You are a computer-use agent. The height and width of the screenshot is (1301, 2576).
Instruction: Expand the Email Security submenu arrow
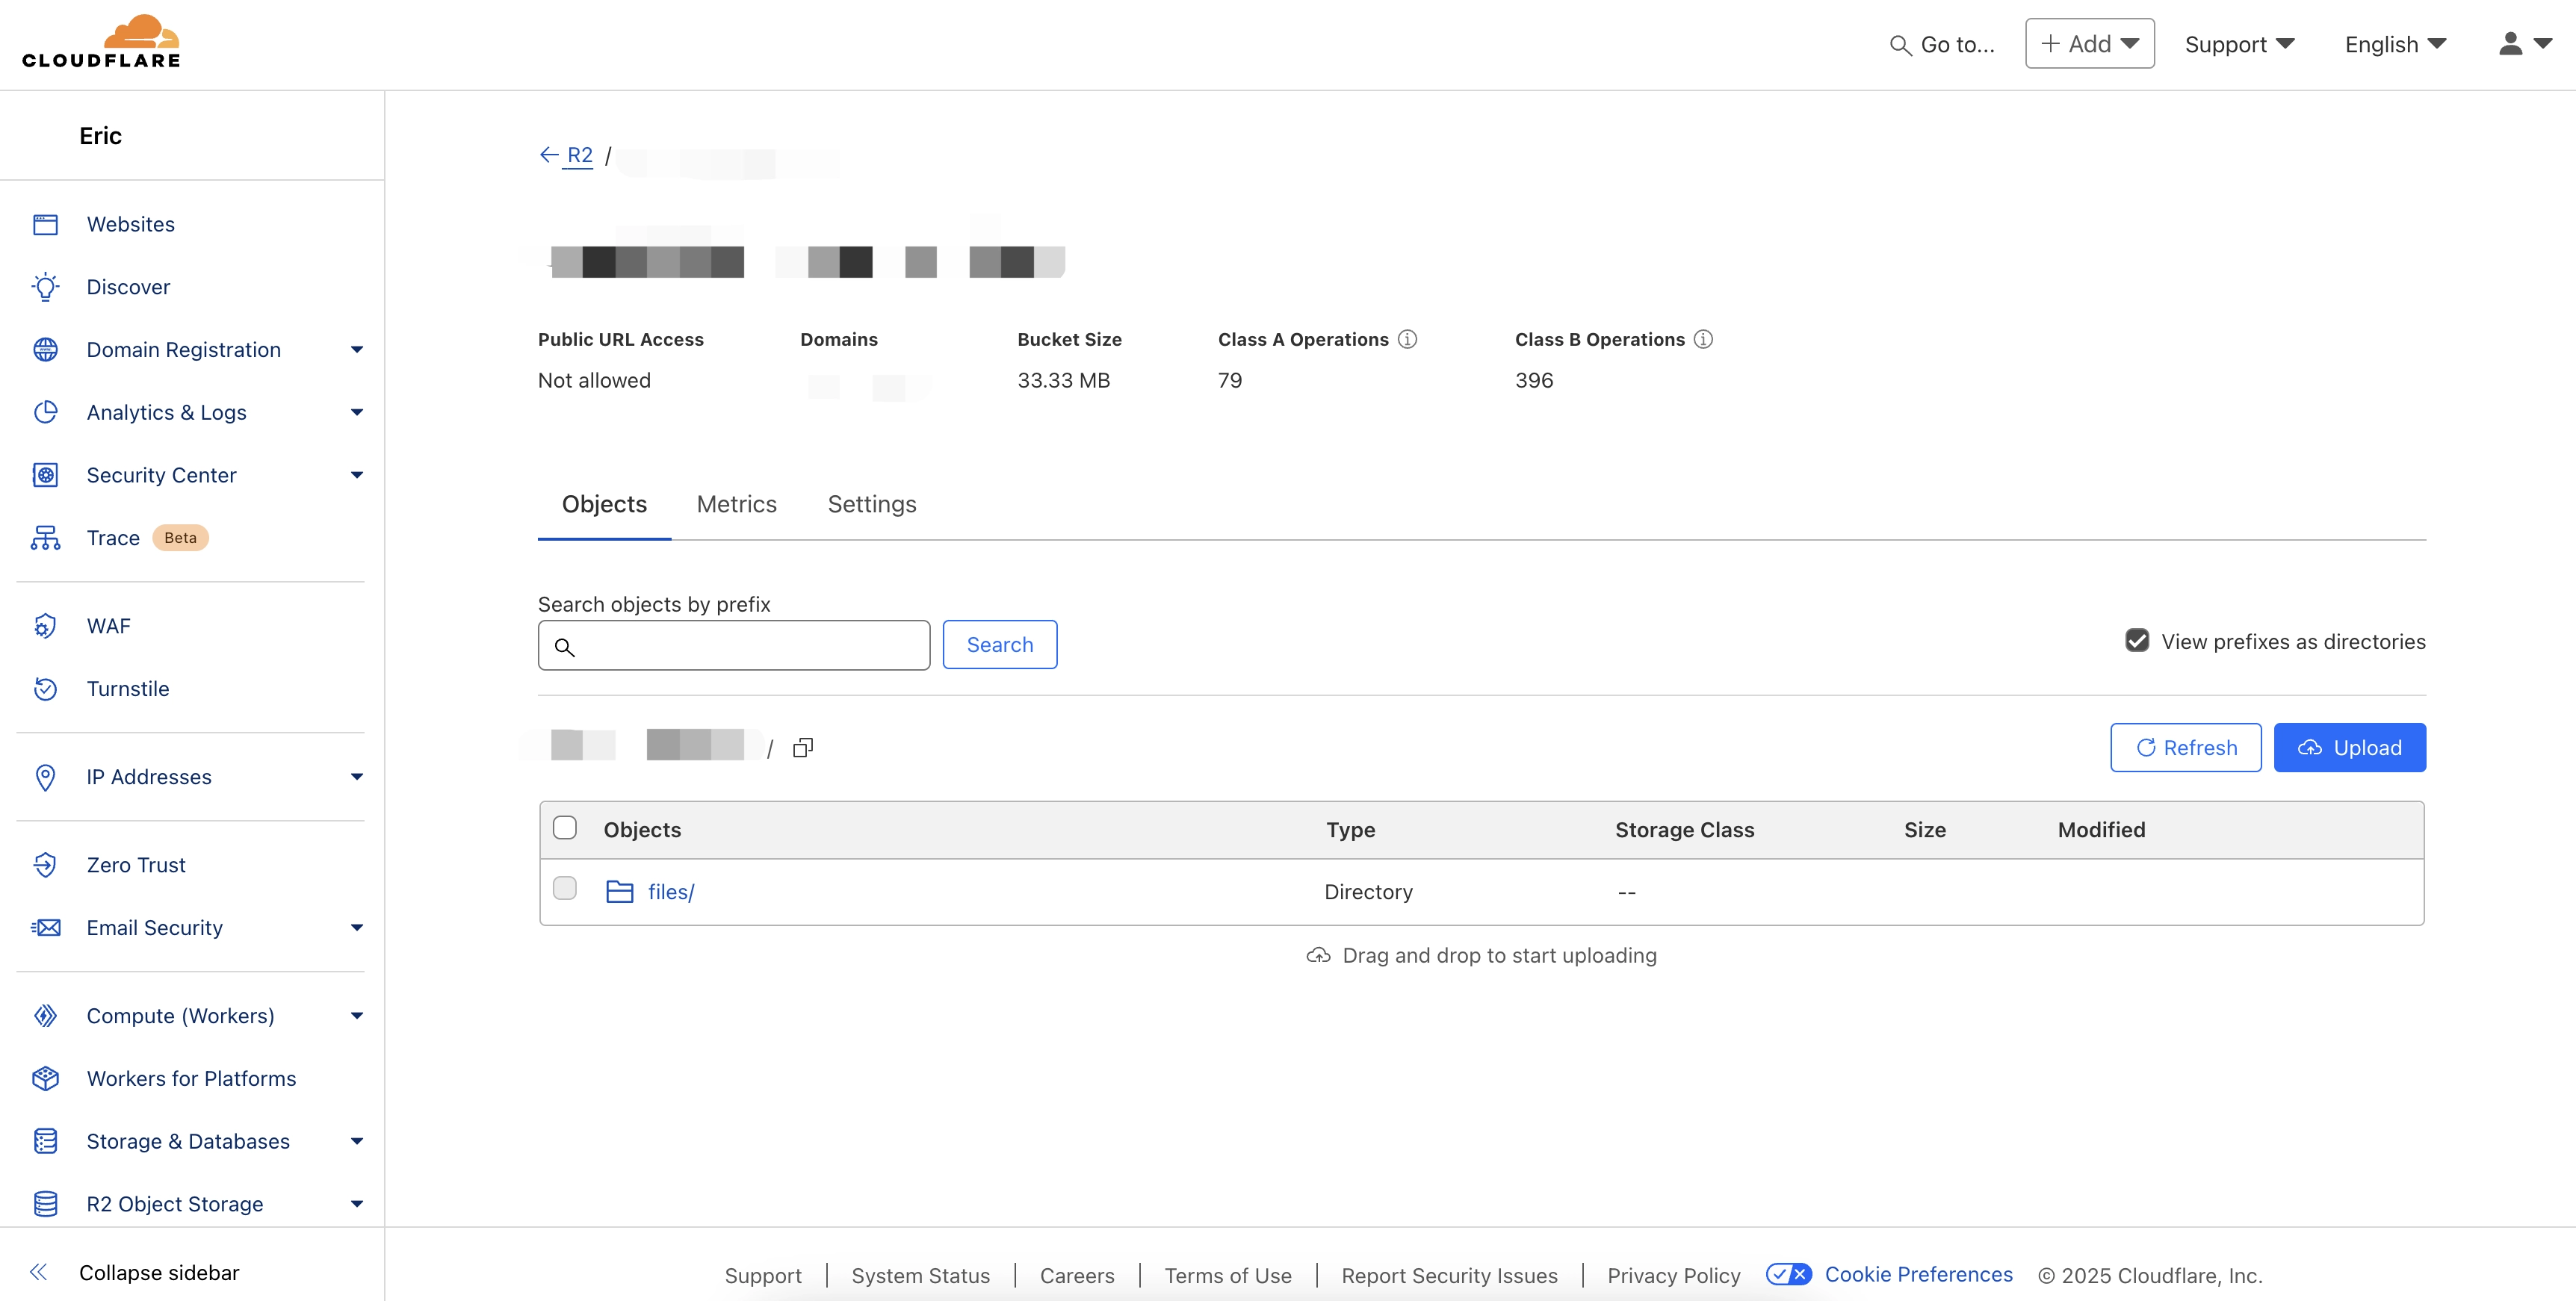coord(357,928)
